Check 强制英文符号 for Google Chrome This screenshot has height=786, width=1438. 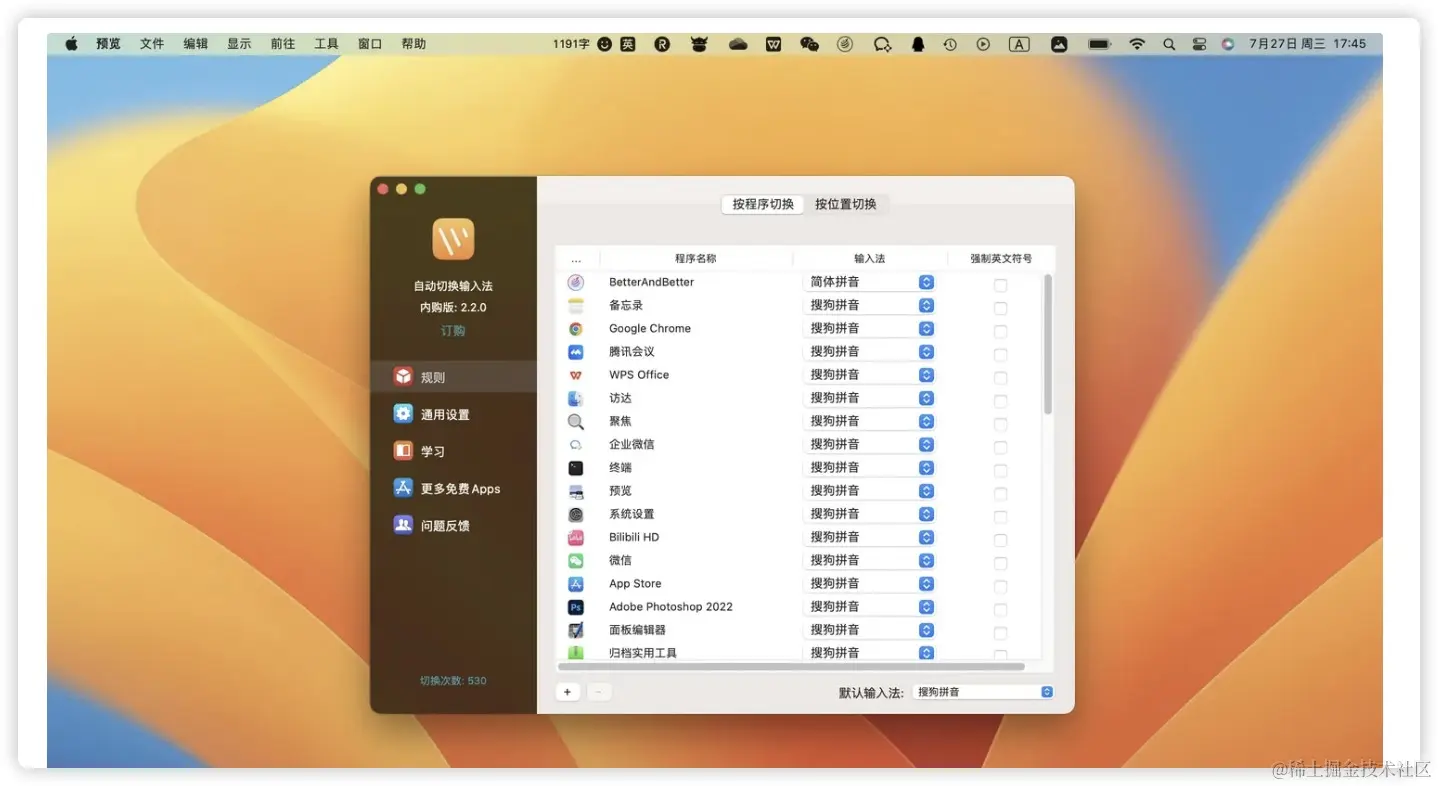[x=1000, y=331]
